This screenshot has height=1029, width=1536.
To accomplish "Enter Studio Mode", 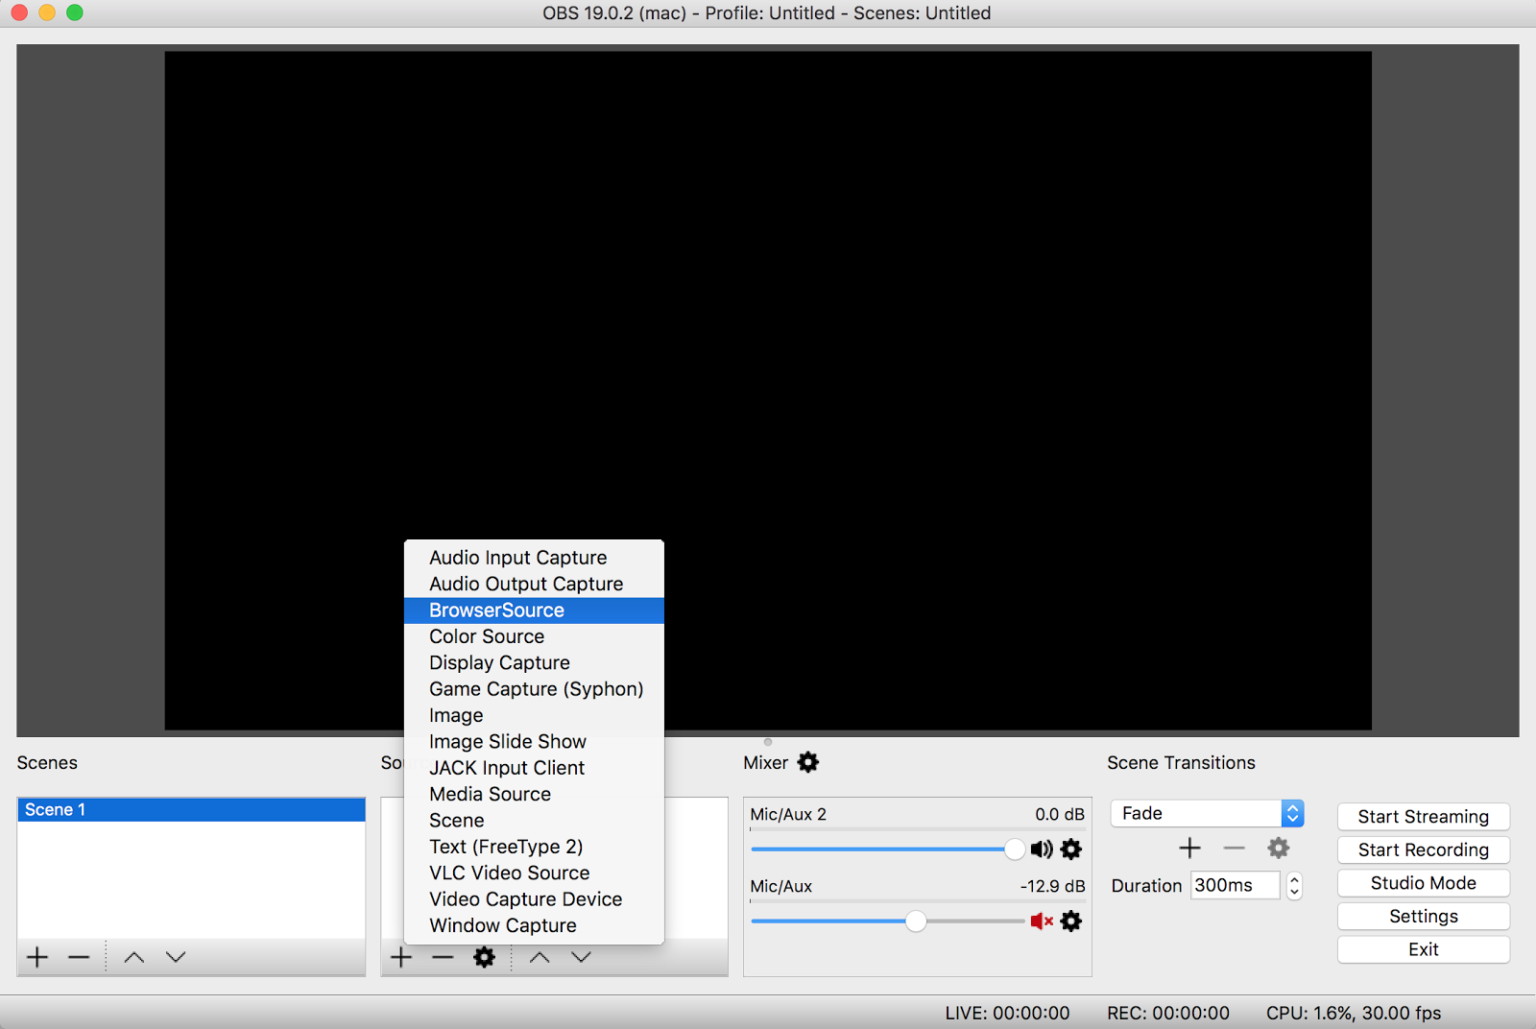I will tap(1423, 883).
